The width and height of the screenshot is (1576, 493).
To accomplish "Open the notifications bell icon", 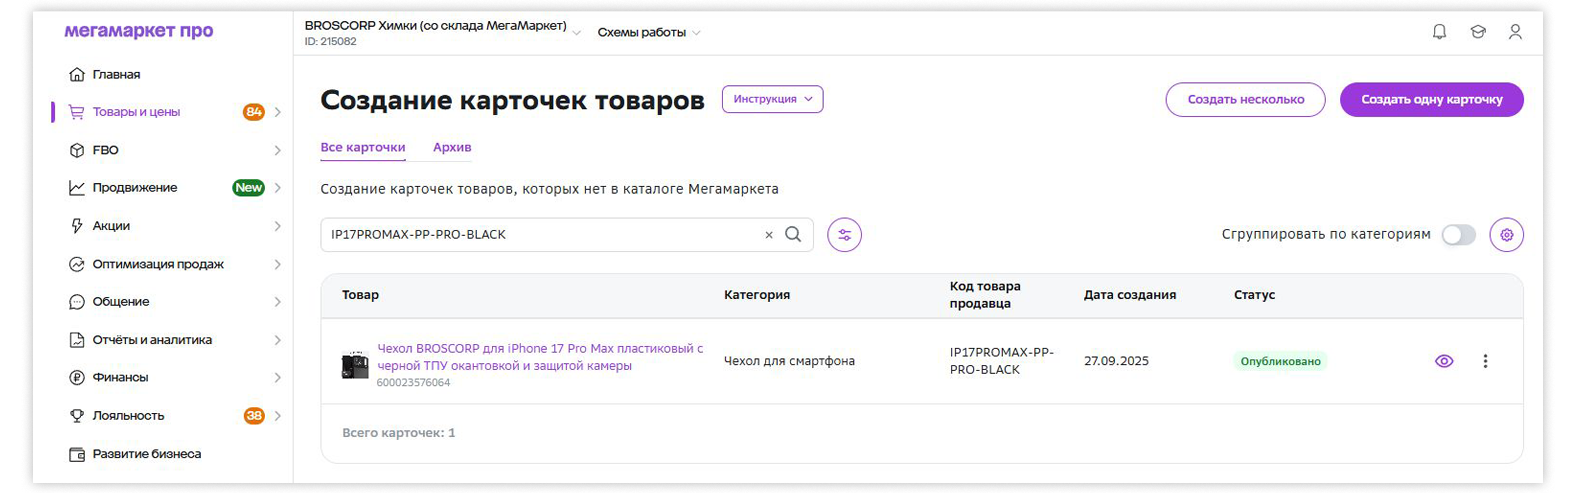I will coord(1439,32).
